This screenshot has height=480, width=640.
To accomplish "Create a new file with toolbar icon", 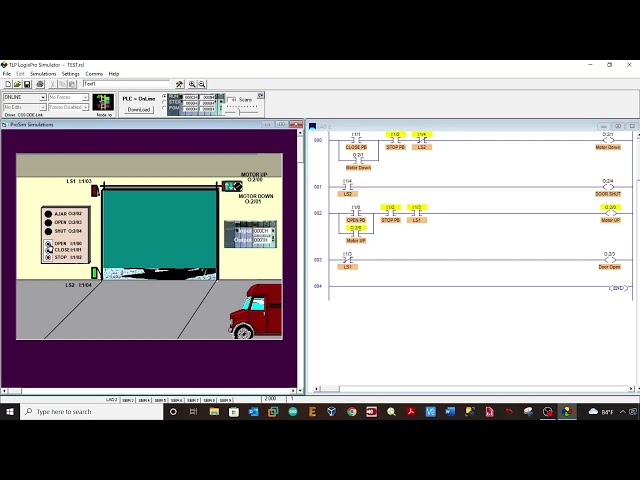I will point(8,84).
